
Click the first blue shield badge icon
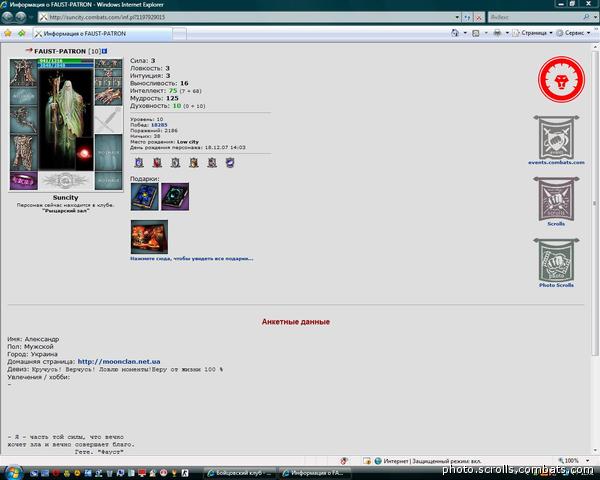click(x=139, y=163)
